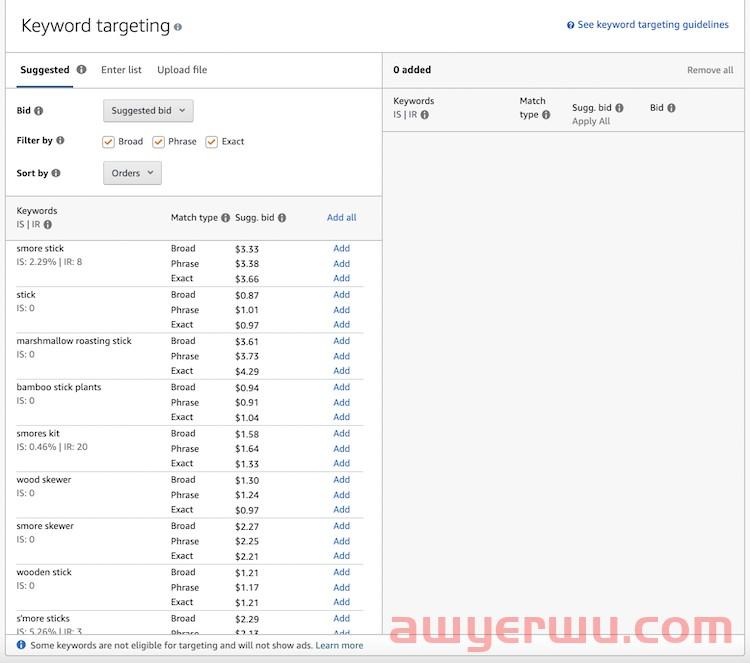750x663 pixels.
Task: Uncheck the Broad filter checkbox
Action: click(108, 142)
